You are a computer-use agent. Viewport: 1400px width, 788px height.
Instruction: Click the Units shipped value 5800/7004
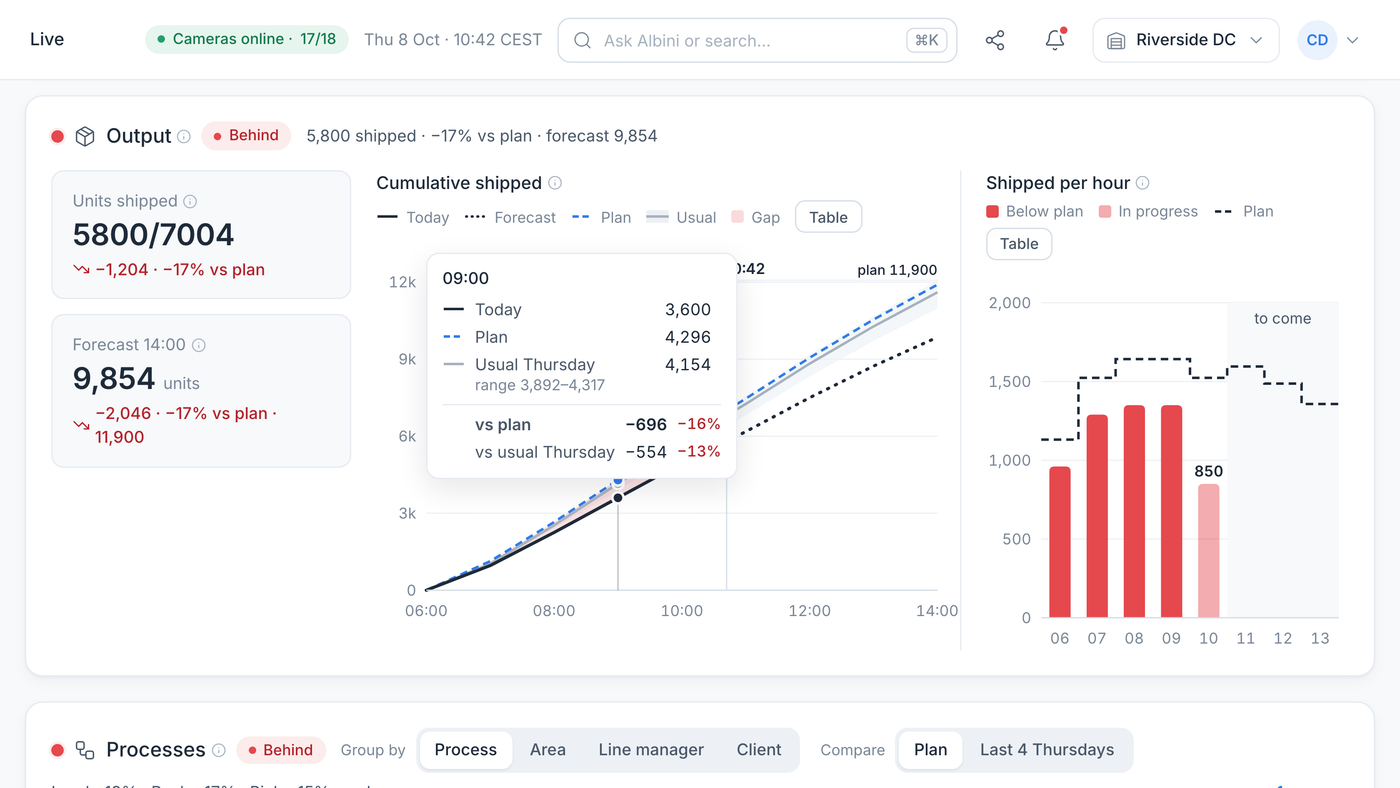pos(153,235)
